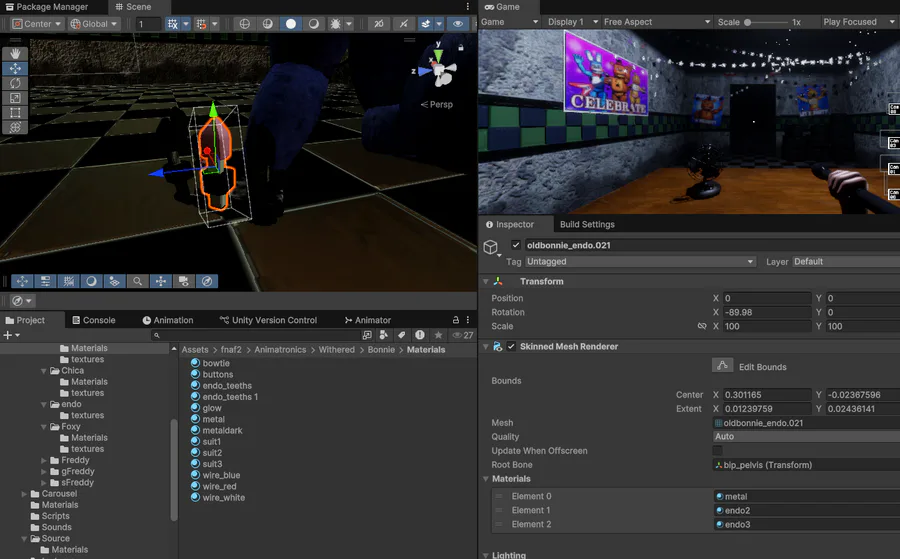Switch to the Unity Version Control tab
The width and height of the screenshot is (900, 559).
point(268,320)
